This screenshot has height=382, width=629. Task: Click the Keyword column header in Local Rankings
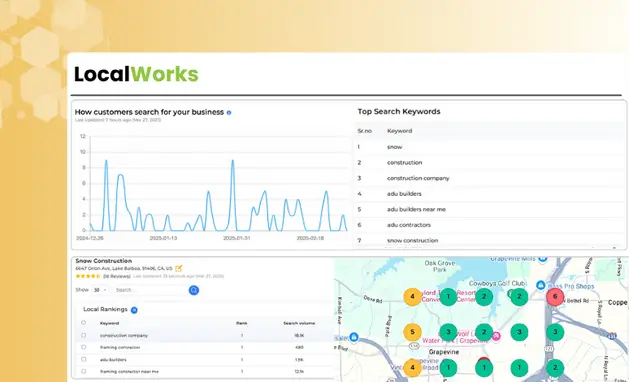point(110,323)
